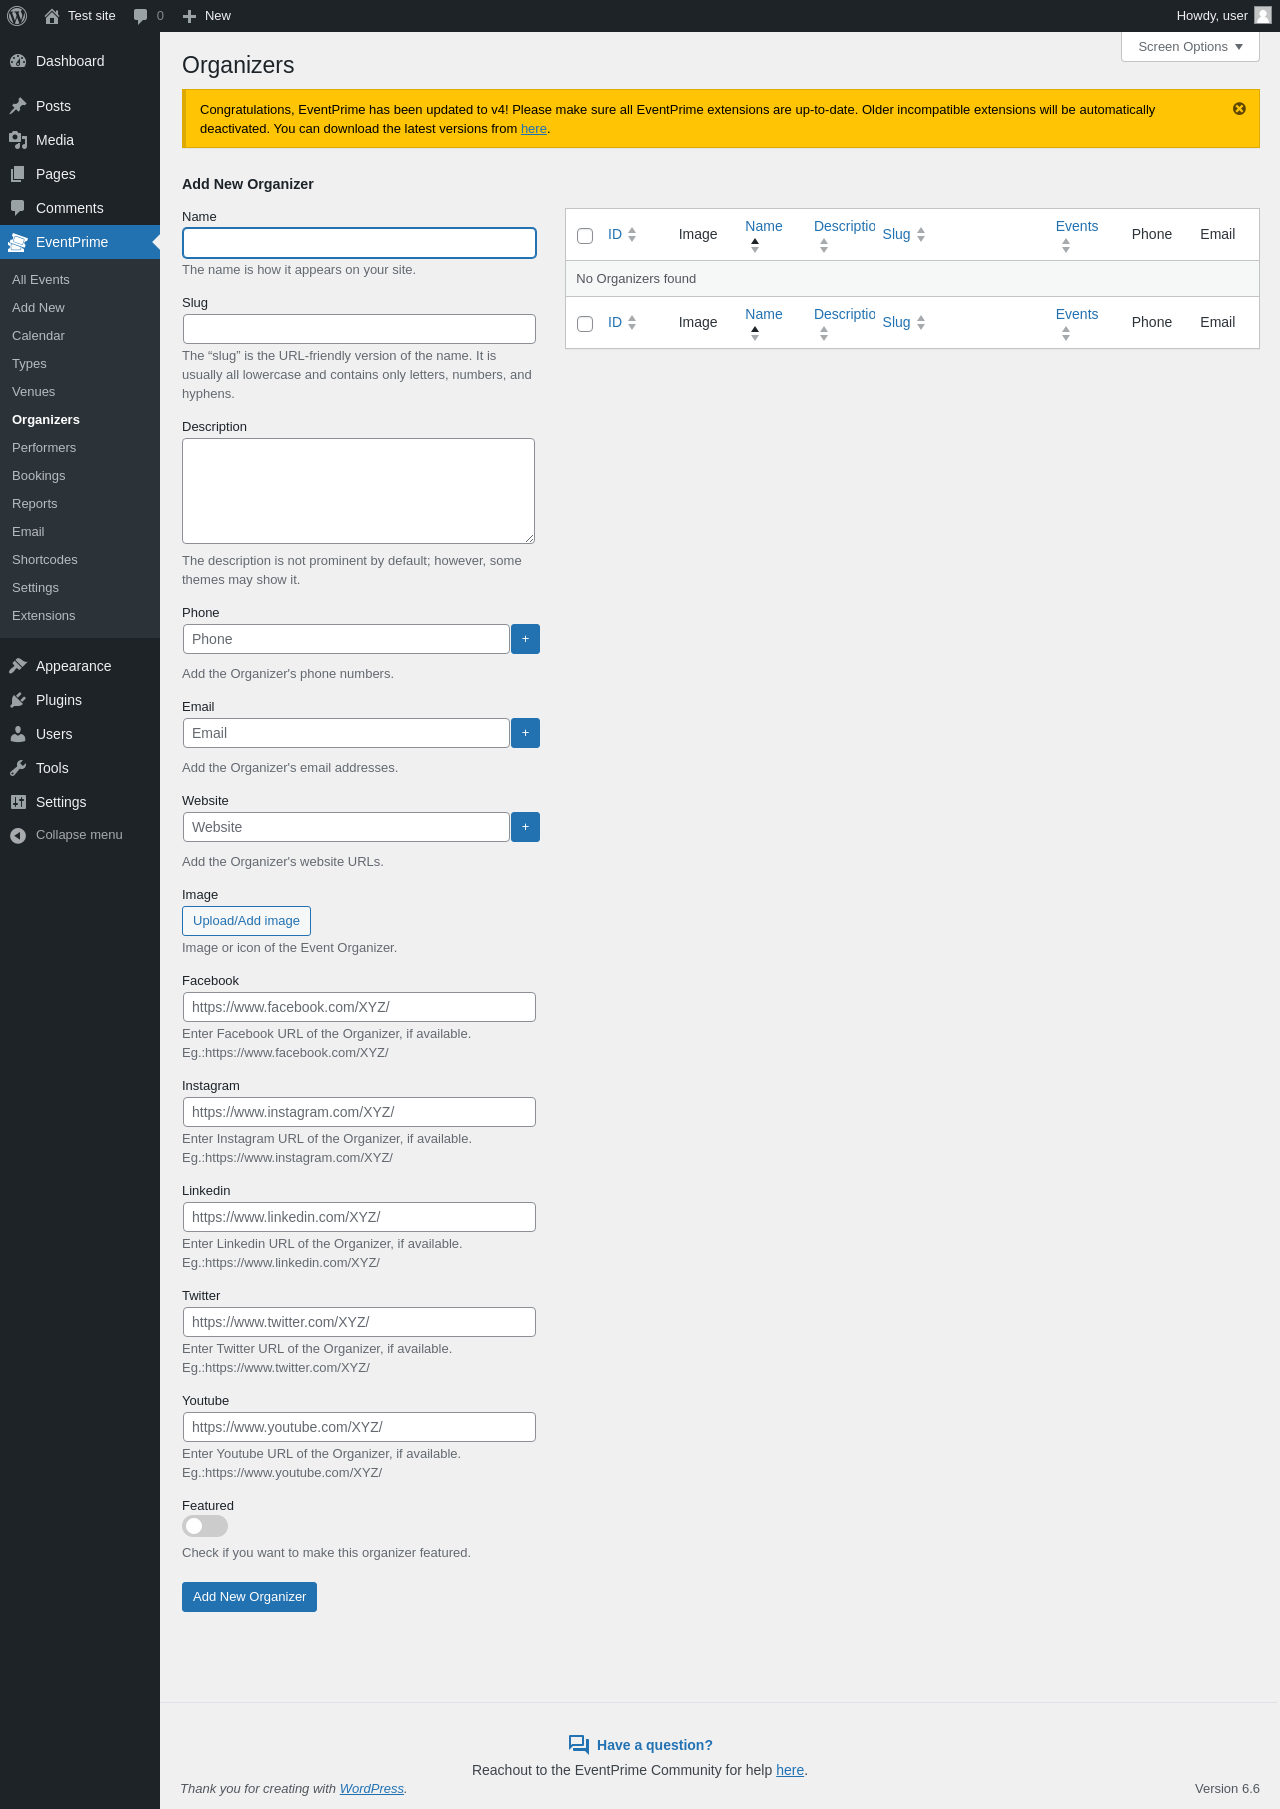The height and width of the screenshot is (1809, 1280).
Task: Click the Plugins plug icon
Action: click(x=18, y=700)
